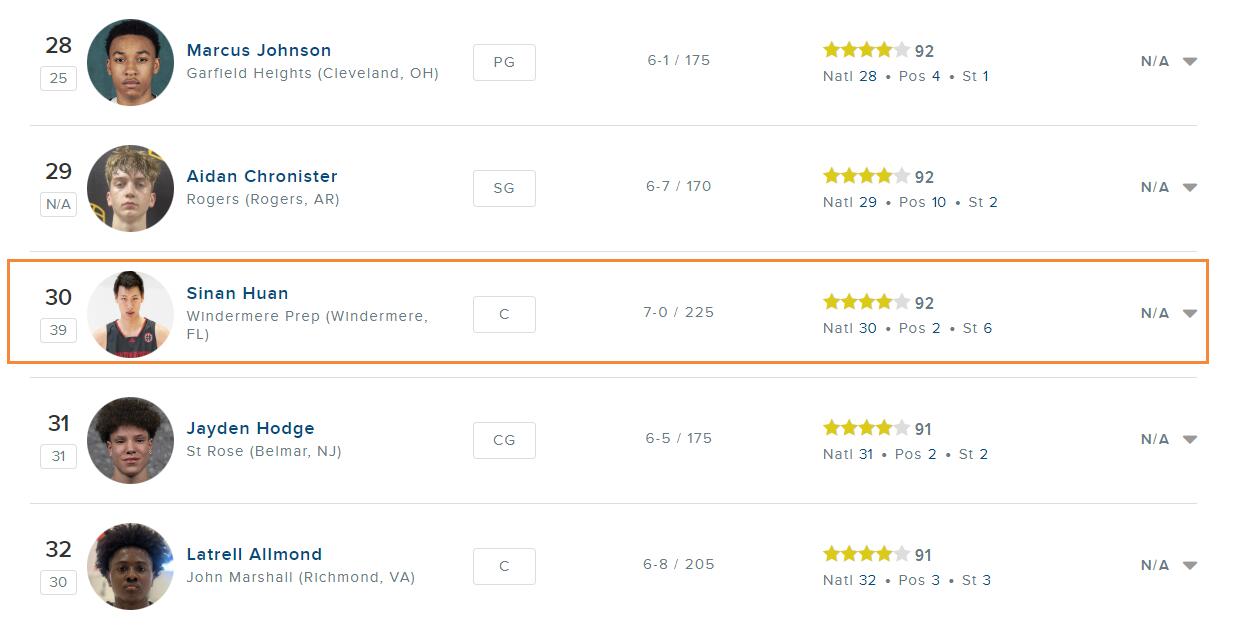This screenshot has height=626, width=1255.
Task: Expand Aidan Chronister's N/A dropdown arrow
Action: (x=1190, y=187)
